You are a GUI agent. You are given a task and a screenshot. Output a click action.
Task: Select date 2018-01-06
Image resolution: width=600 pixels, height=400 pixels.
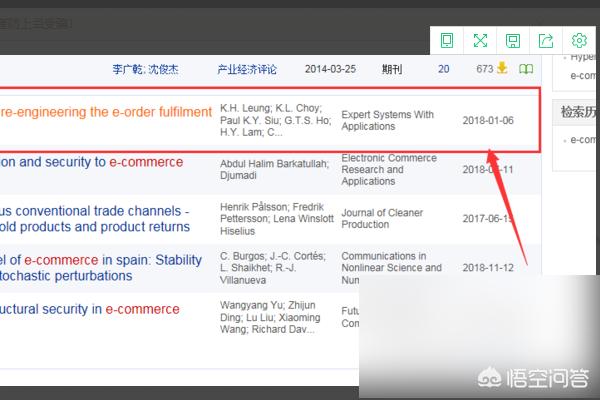click(x=488, y=121)
